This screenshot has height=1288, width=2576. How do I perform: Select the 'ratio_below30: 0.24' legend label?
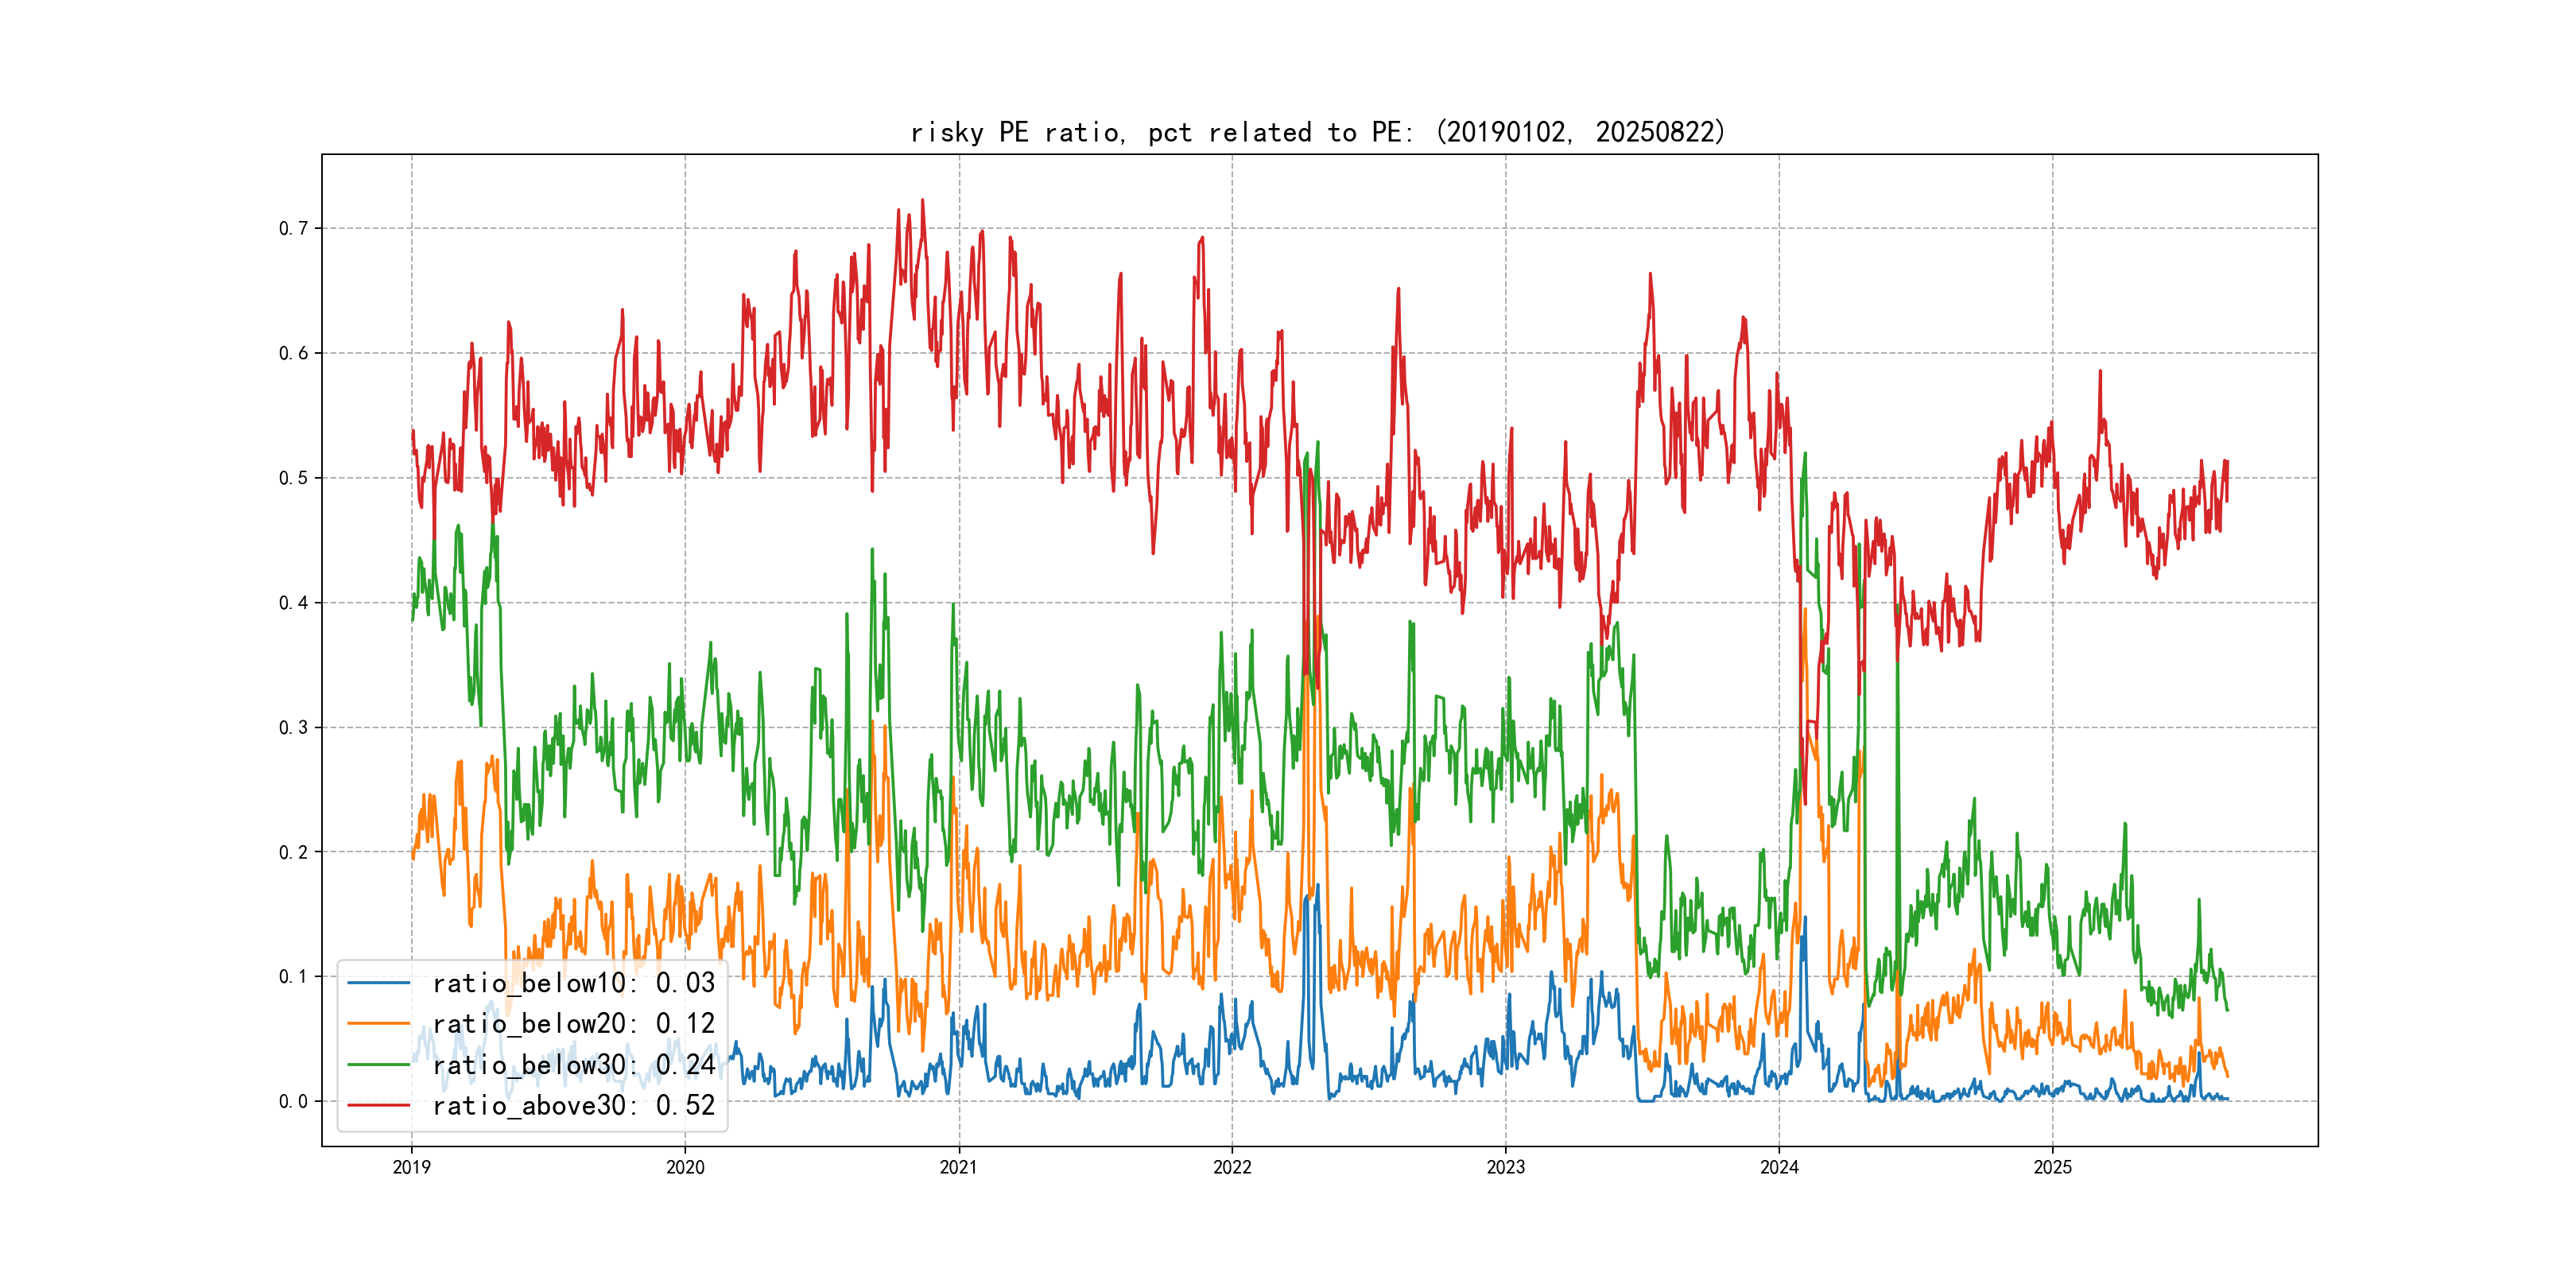(x=573, y=1065)
